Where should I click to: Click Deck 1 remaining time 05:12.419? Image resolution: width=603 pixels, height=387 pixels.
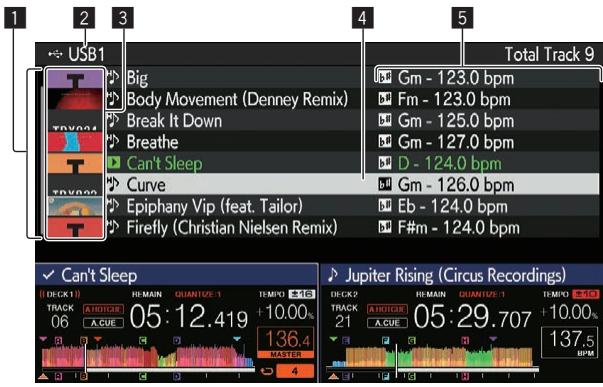[x=189, y=317]
